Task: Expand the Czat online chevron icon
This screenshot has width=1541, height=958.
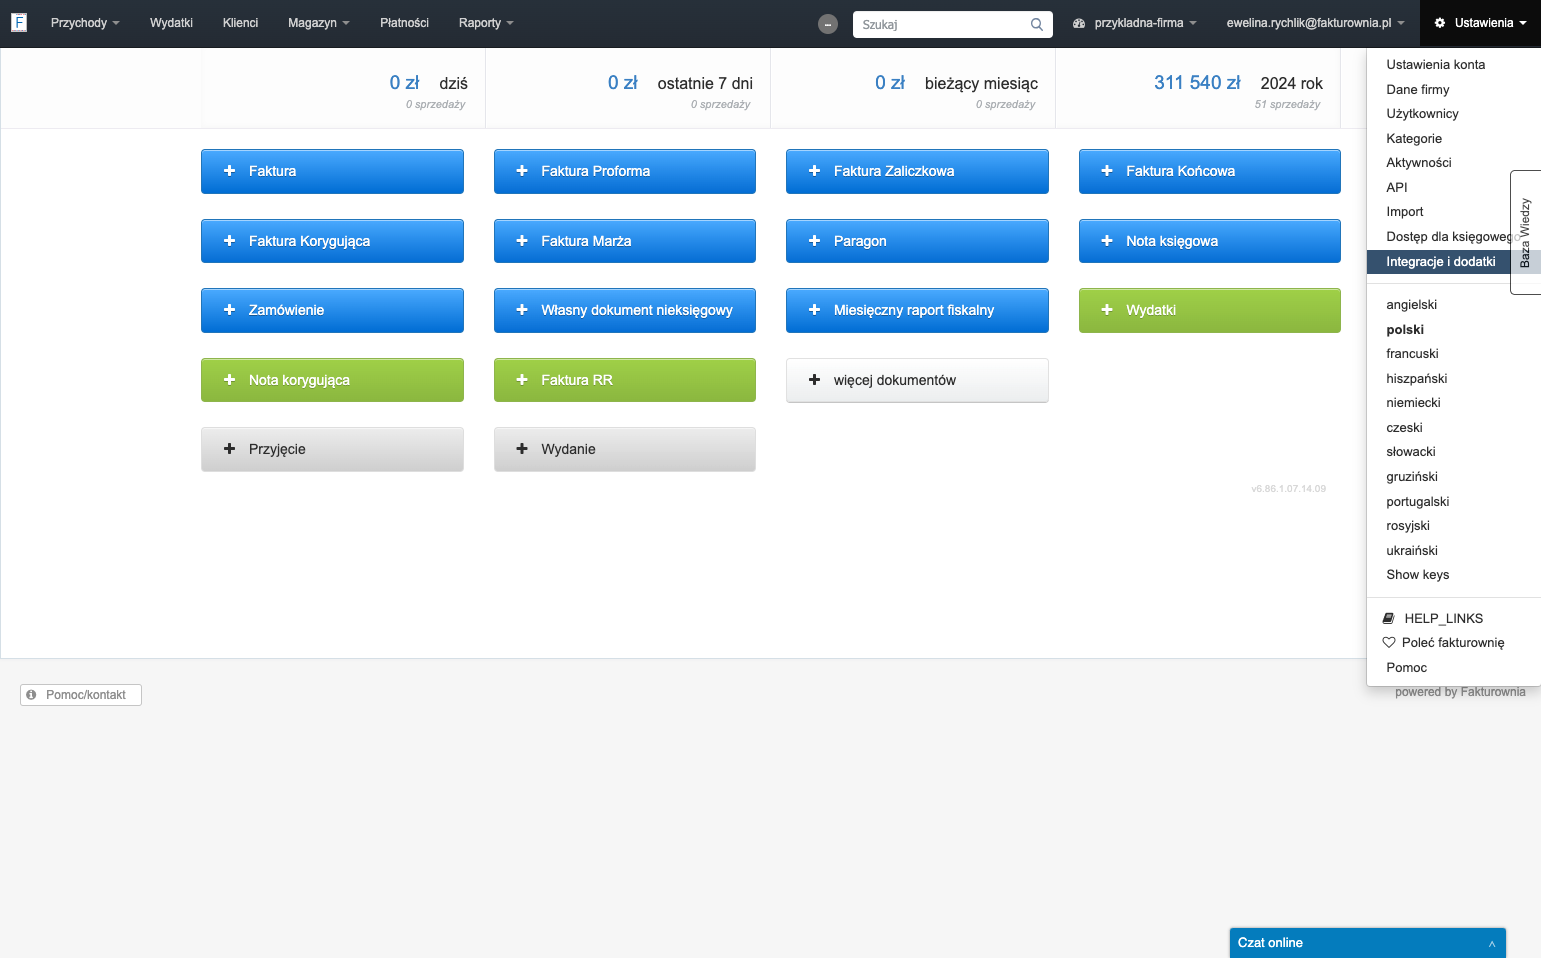Action: pos(1491,943)
